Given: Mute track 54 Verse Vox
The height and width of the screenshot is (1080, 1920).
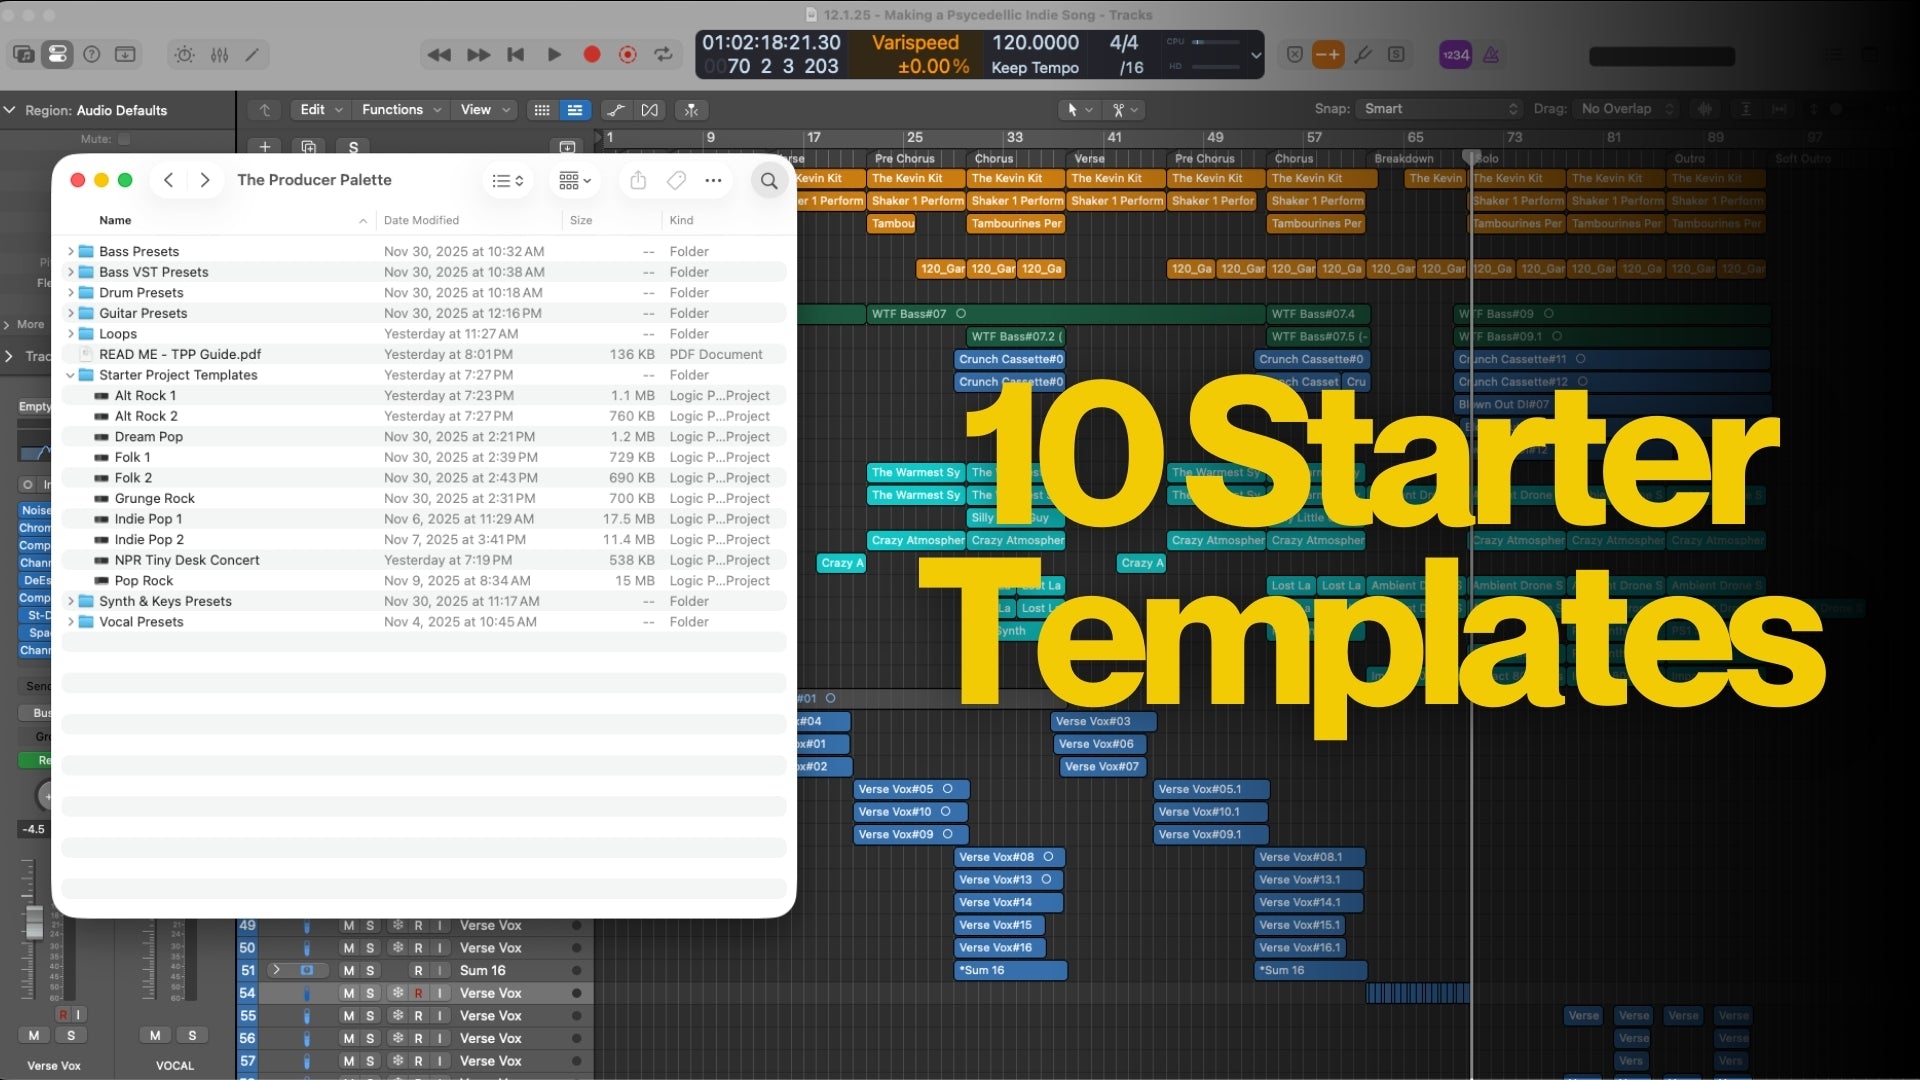Looking at the screenshot, I should click(x=348, y=993).
